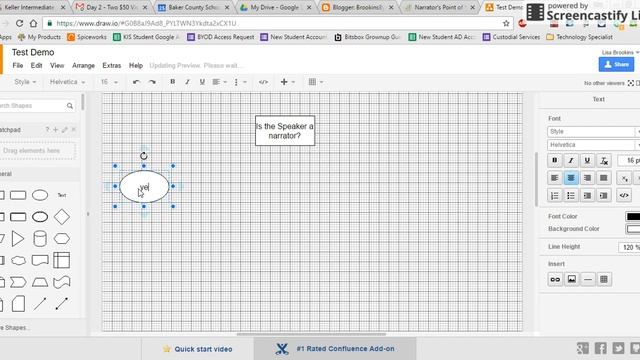
Task: Click the Font Color swatch
Action: [633, 216]
